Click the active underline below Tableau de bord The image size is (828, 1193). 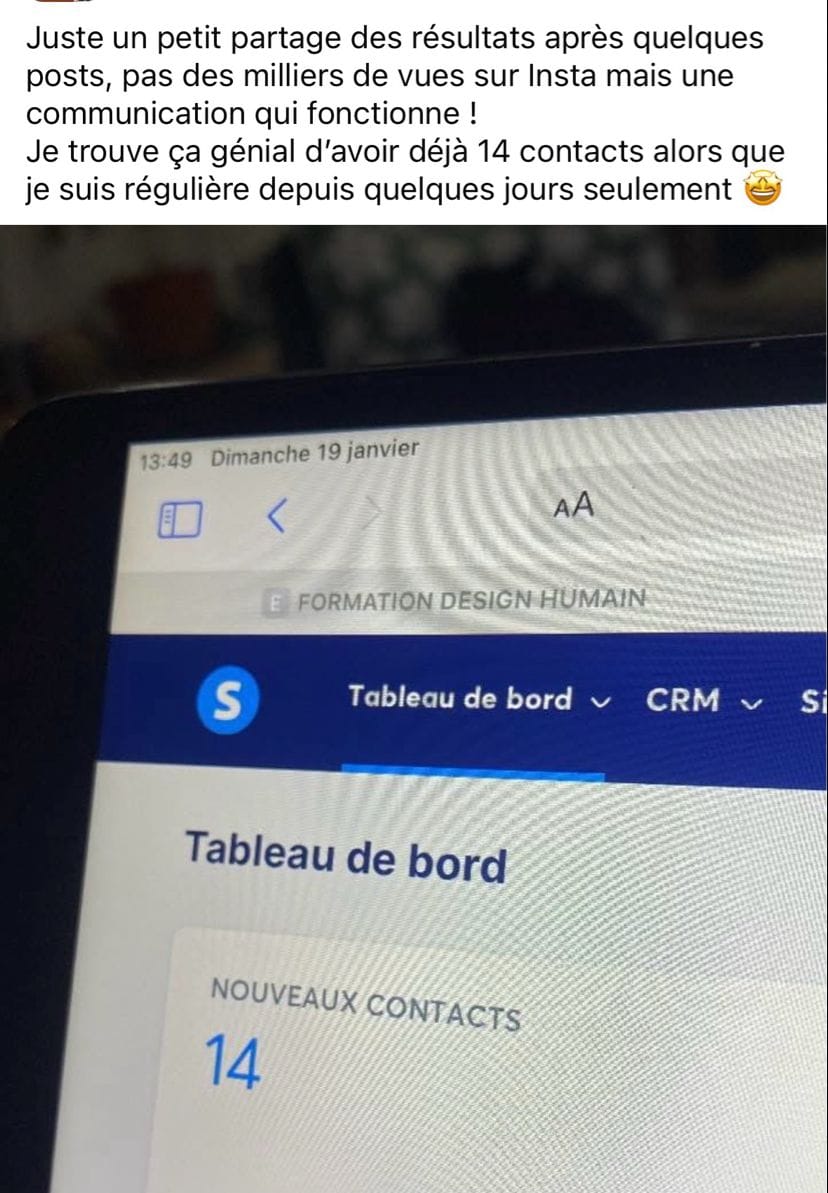473,775
